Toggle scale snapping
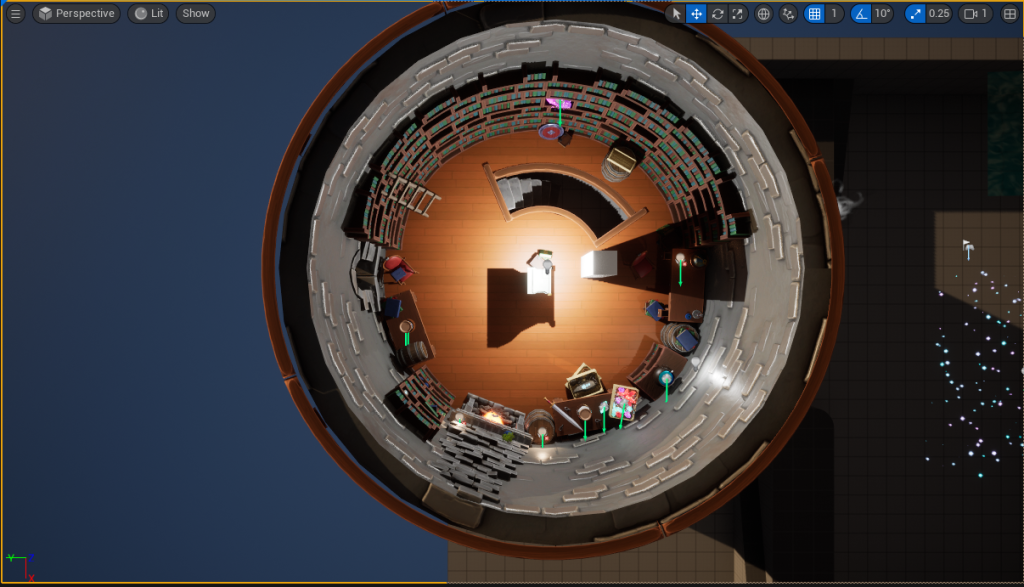Viewport: 1024px width, 587px height. coord(915,14)
